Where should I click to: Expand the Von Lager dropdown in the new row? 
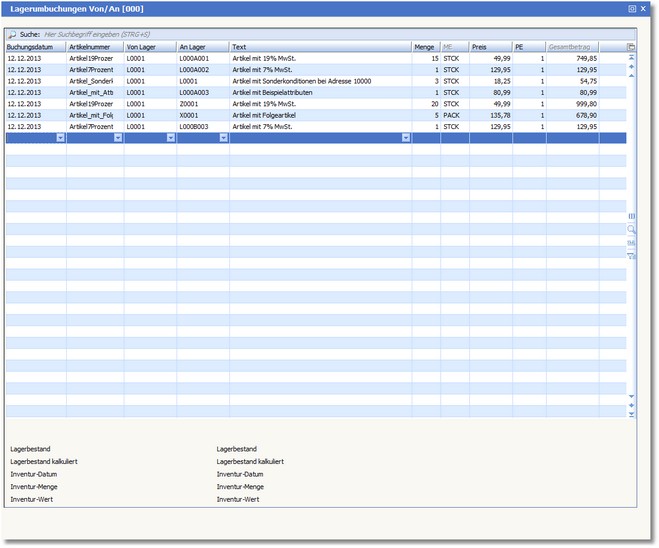click(x=170, y=138)
